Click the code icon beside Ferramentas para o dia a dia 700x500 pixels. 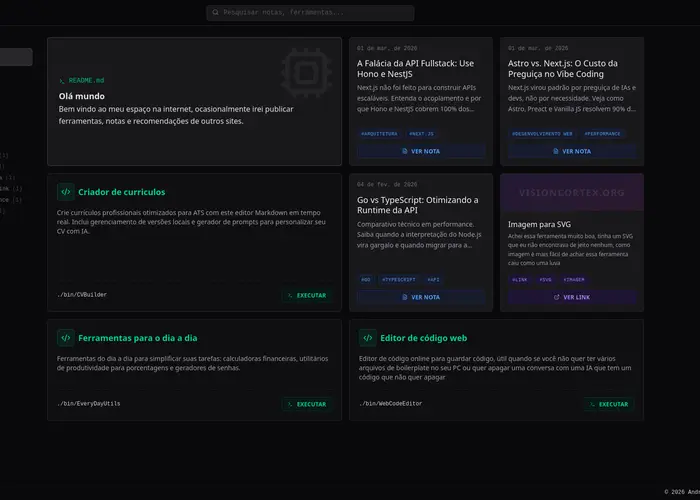click(x=66, y=338)
